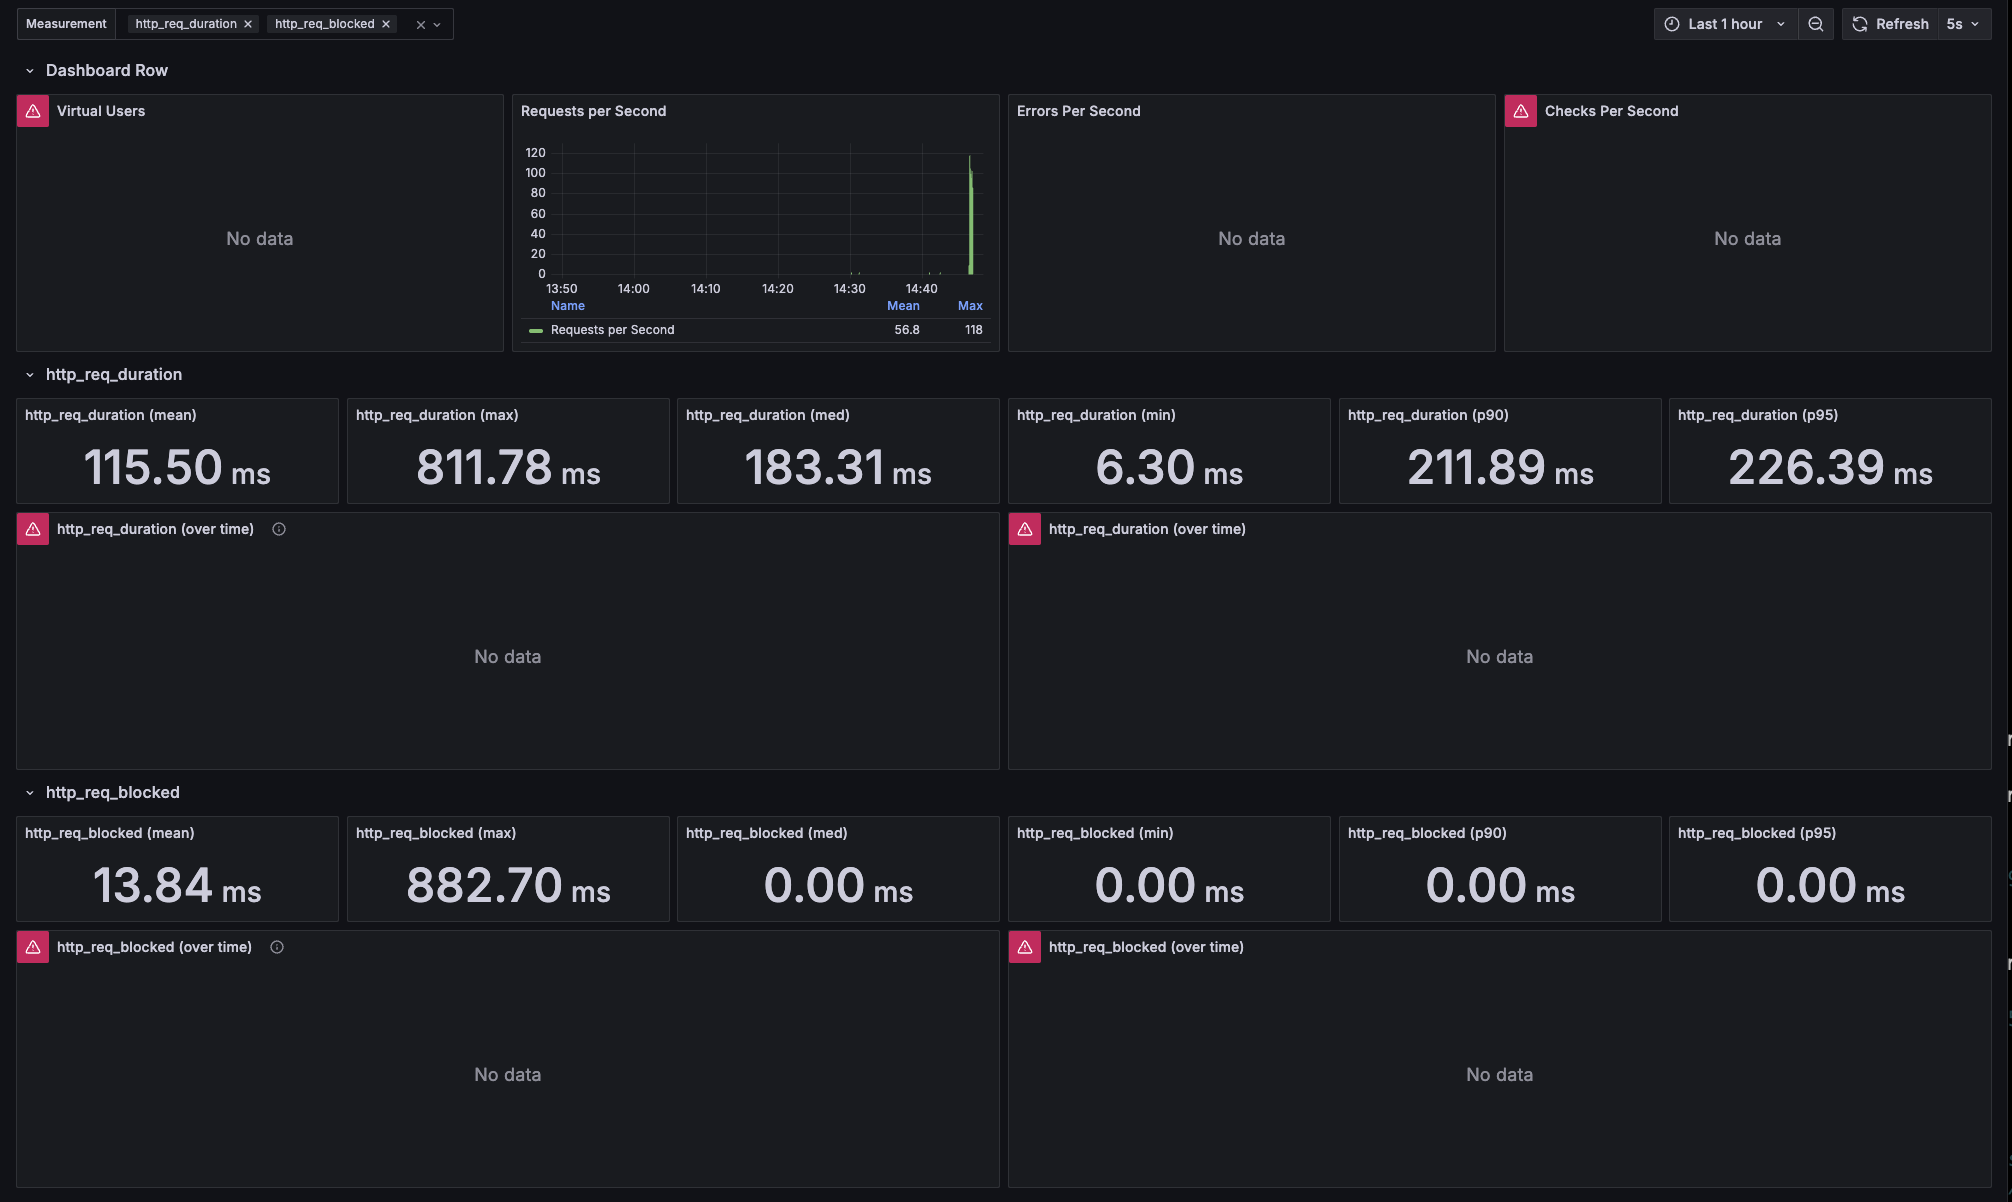Sort legend by the Mean column header
The width and height of the screenshot is (2012, 1202).
point(903,306)
